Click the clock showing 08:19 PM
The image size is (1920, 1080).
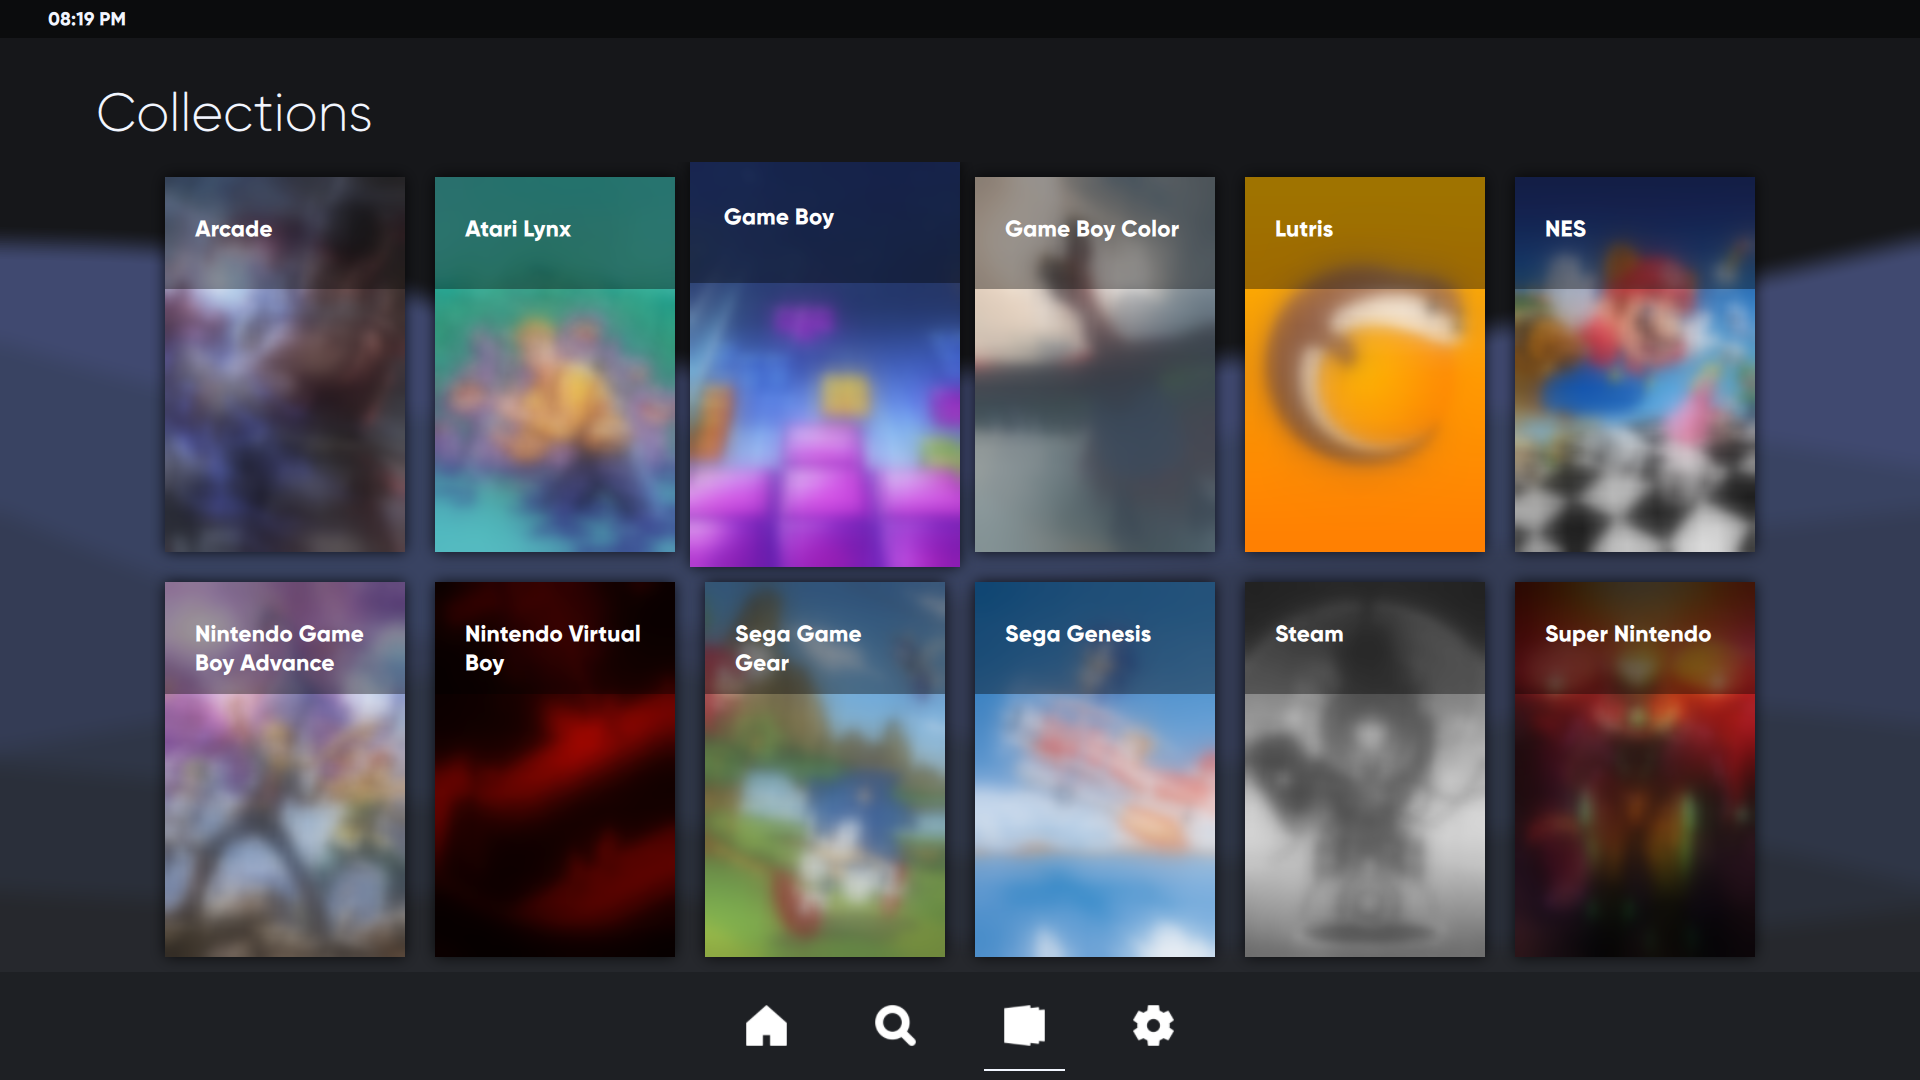point(87,19)
